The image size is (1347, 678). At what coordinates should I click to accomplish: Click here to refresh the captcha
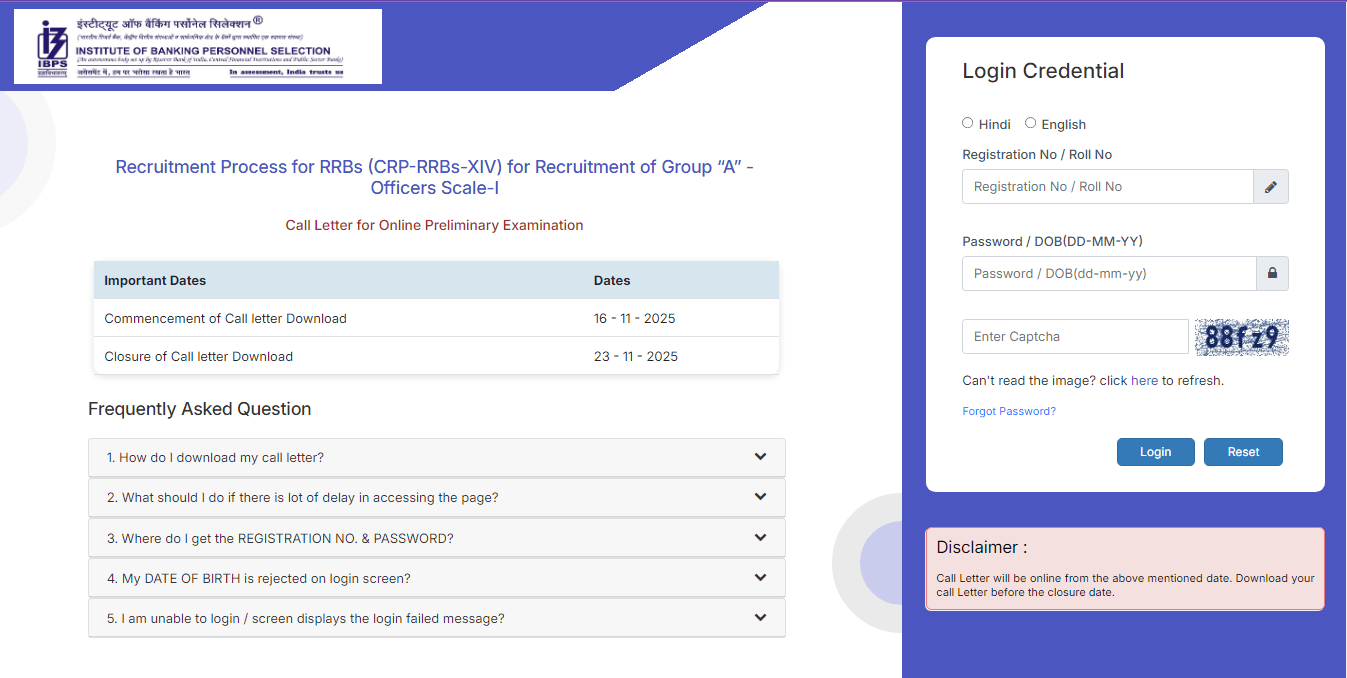[1144, 380]
